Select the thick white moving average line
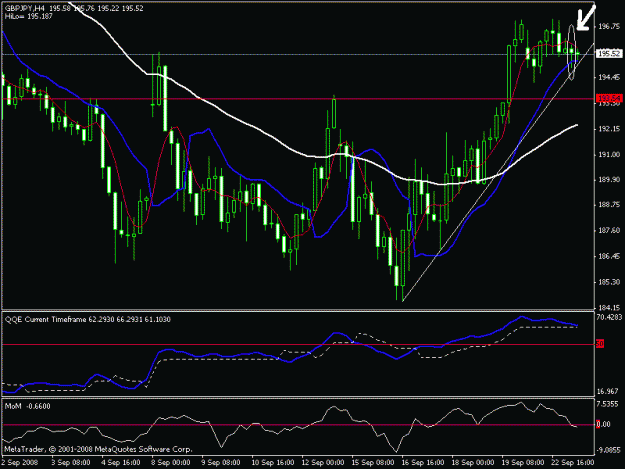This screenshot has height=469, width=625. [274, 139]
